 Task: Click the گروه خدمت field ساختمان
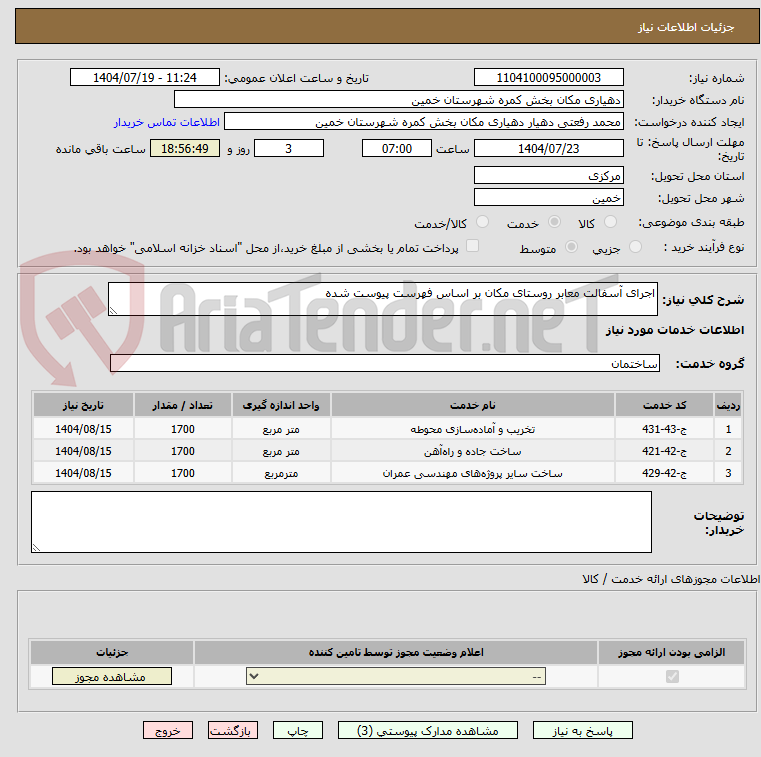pyautogui.click(x=385, y=363)
